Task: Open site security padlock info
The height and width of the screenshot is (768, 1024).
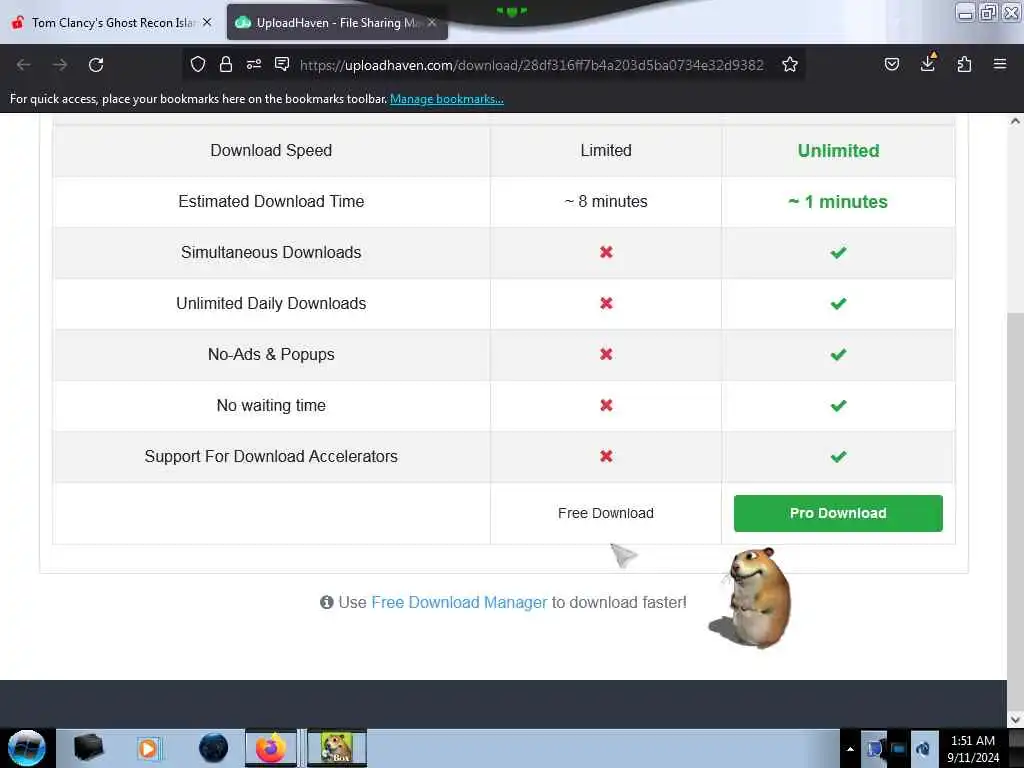Action: [x=226, y=64]
